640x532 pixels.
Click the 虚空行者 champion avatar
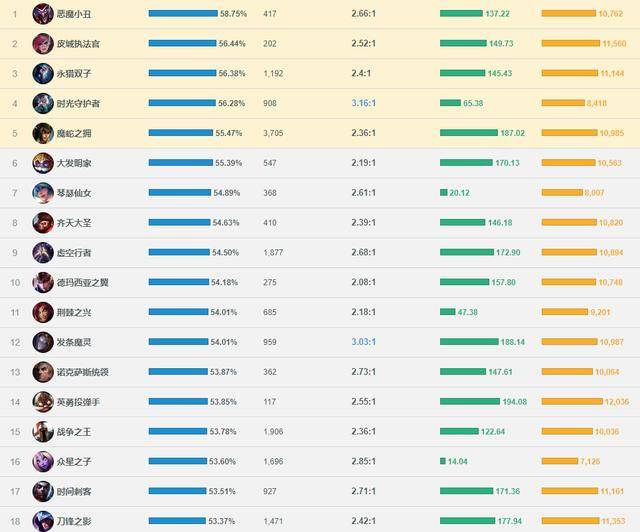click(x=43, y=252)
